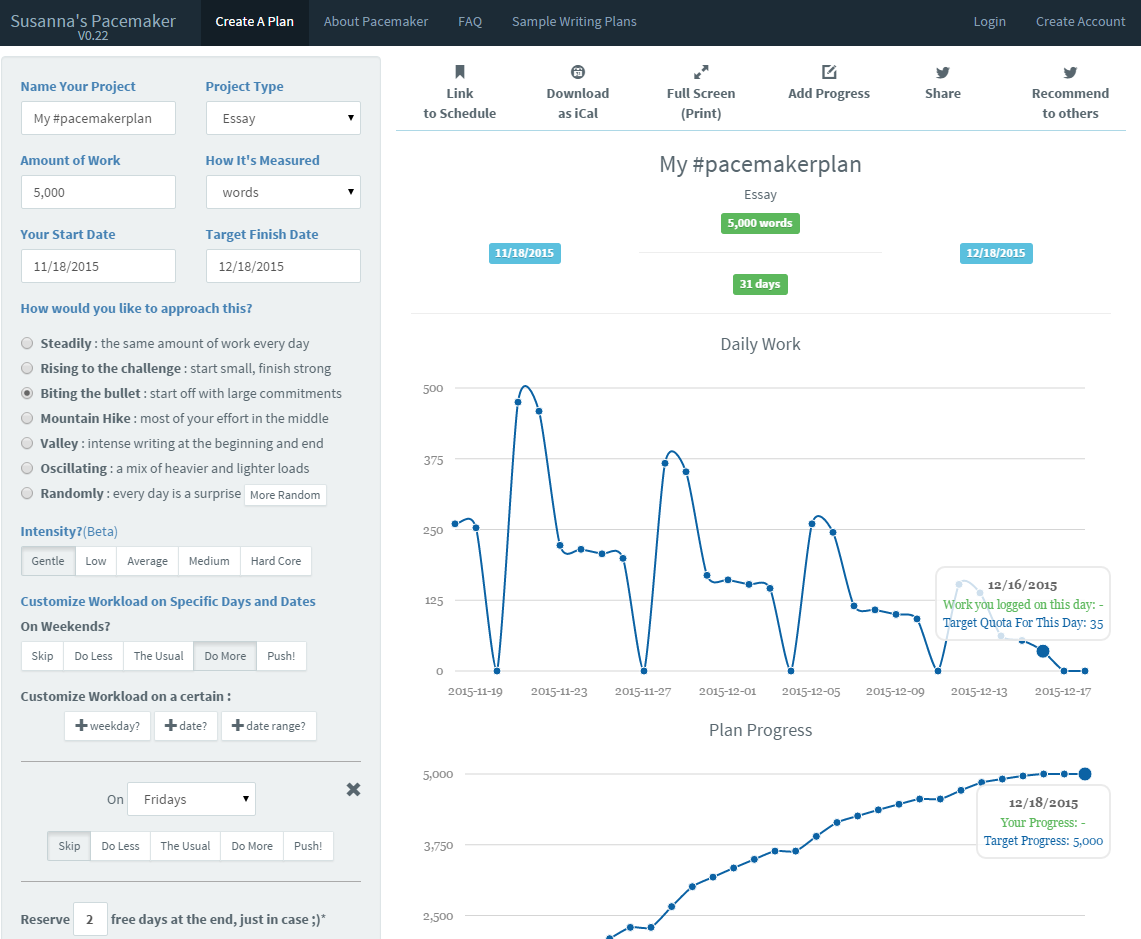Click the 31 days green badge

tap(760, 284)
